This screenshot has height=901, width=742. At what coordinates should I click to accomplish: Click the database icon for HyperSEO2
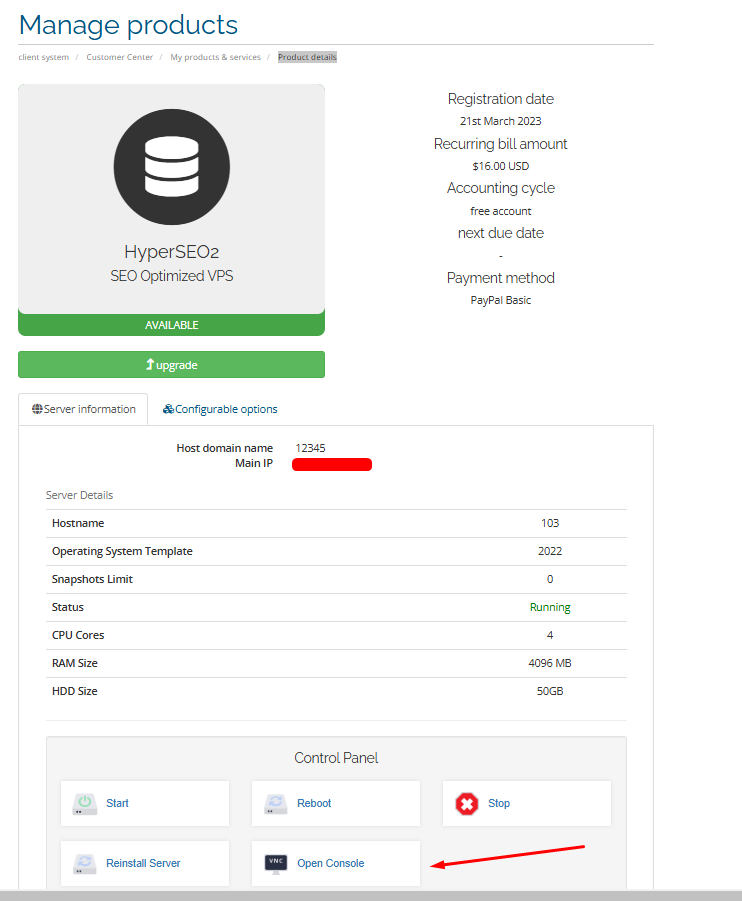coord(172,167)
